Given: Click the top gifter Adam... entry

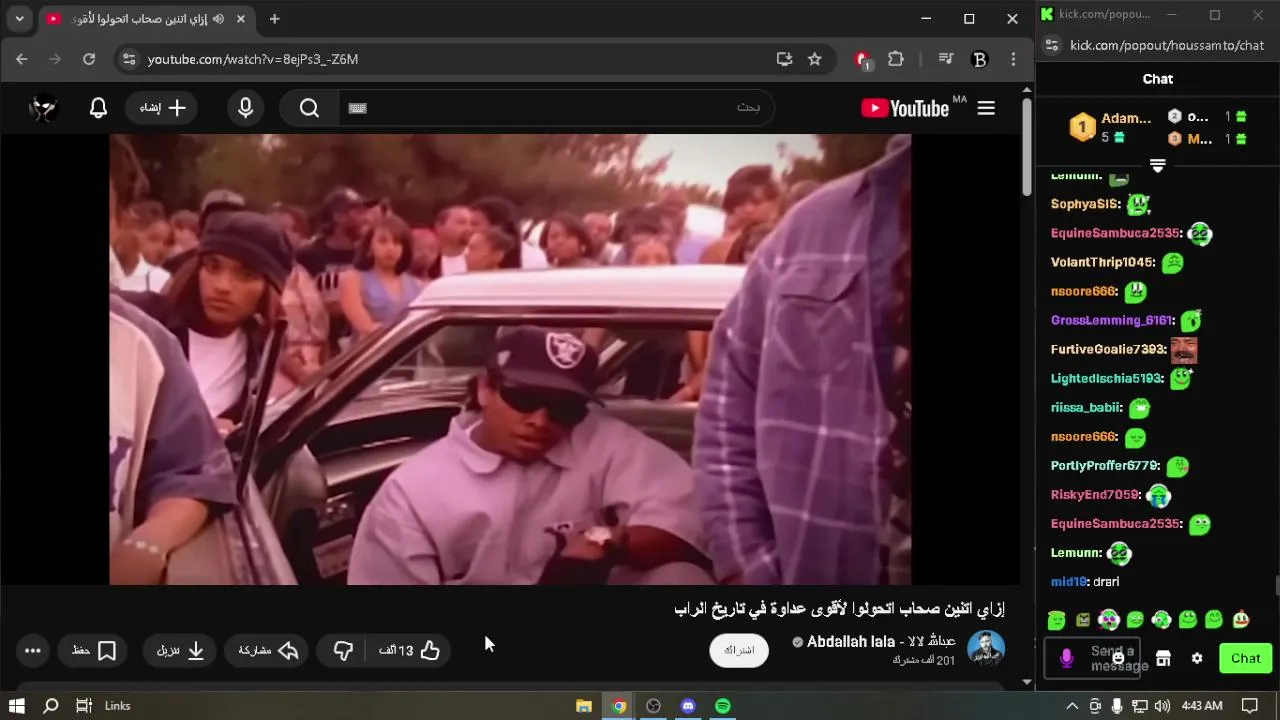Looking at the screenshot, I should [x=1112, y=127].
